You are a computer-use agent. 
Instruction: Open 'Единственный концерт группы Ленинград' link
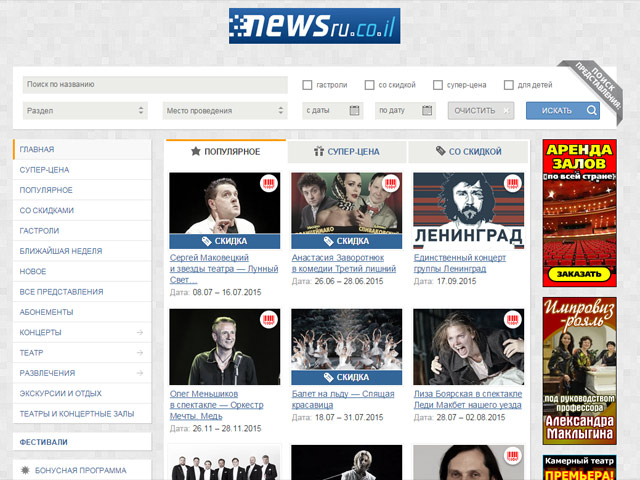460,263
